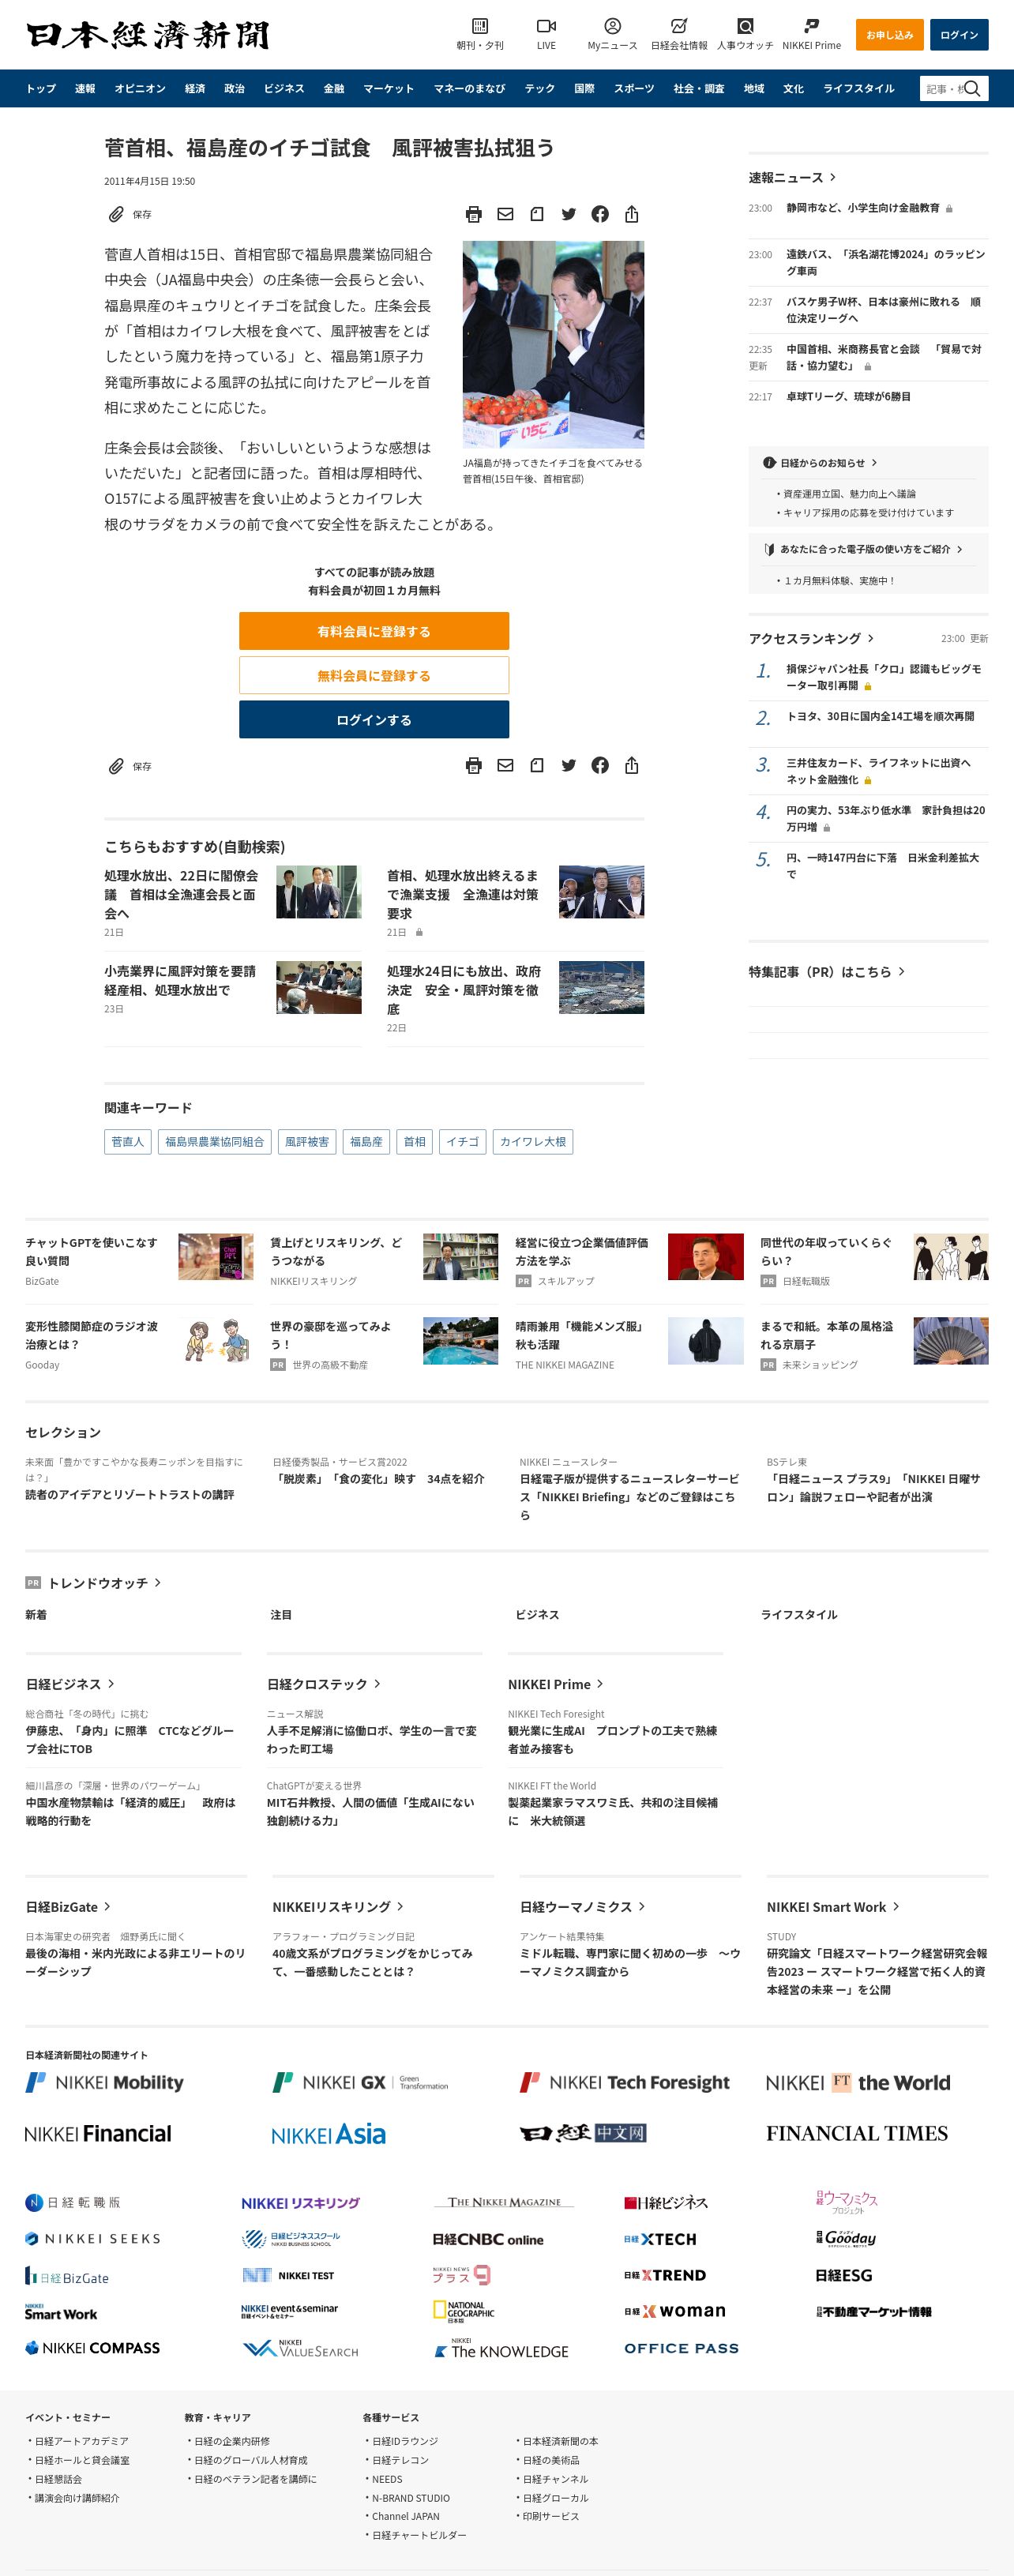This screenshot has height=2576, width=1014.
Task: Click the header ログイン button
Action: coord(959,35)
